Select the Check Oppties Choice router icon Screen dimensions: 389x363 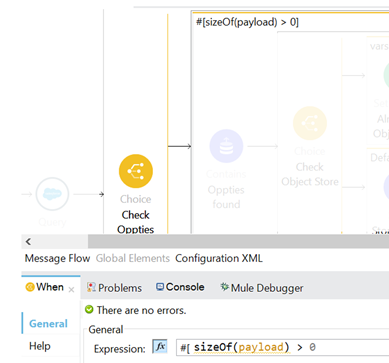click(136, 171)
